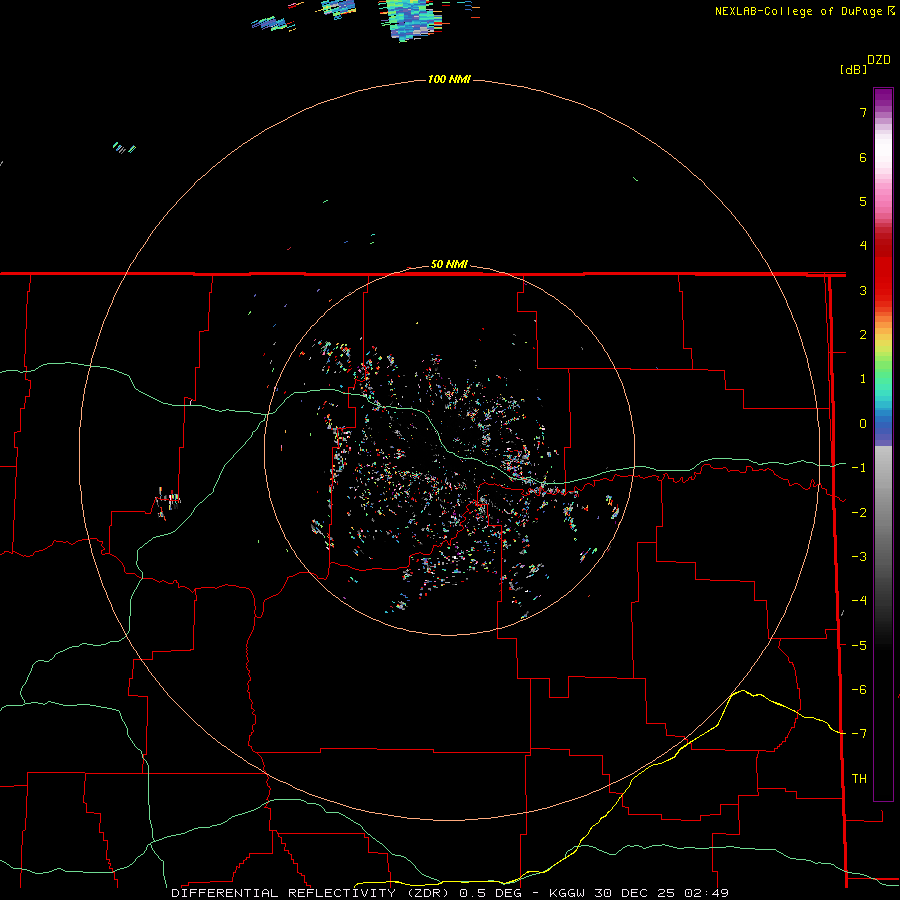This screenshot has height=900, width=900.
Task: Click the blue 0 dB band of color bar
Action: [x=883, y=424]
